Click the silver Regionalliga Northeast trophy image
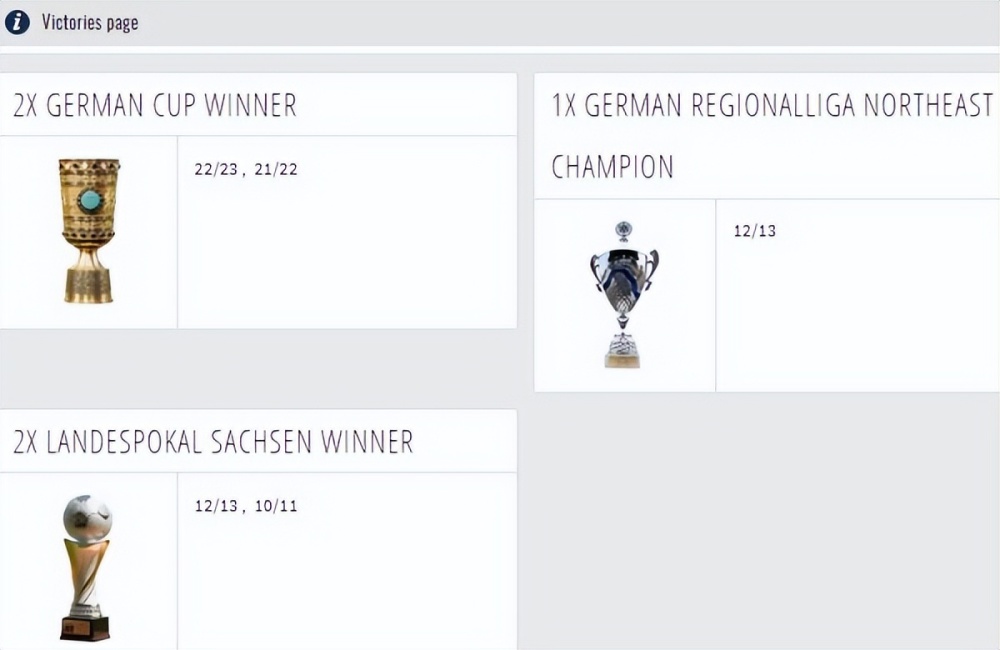The image size is (1000, 650). 624,294
